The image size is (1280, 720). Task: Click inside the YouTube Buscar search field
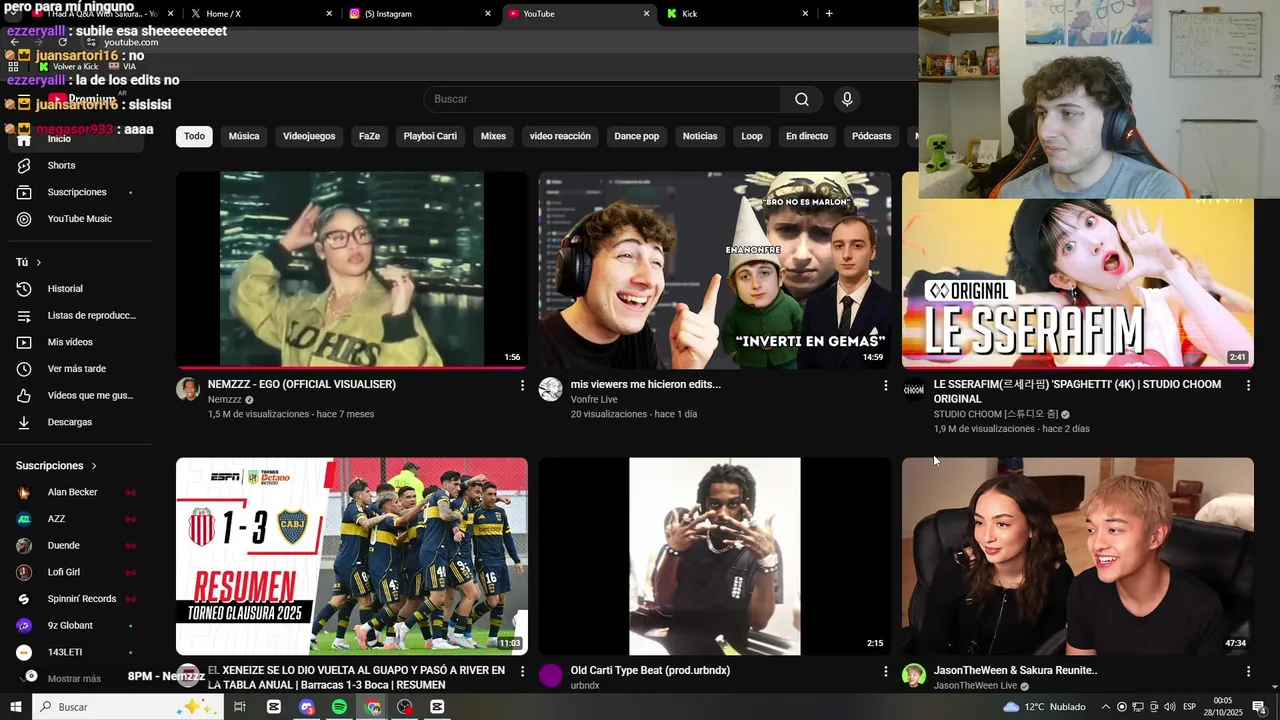[x=602, y=99]
